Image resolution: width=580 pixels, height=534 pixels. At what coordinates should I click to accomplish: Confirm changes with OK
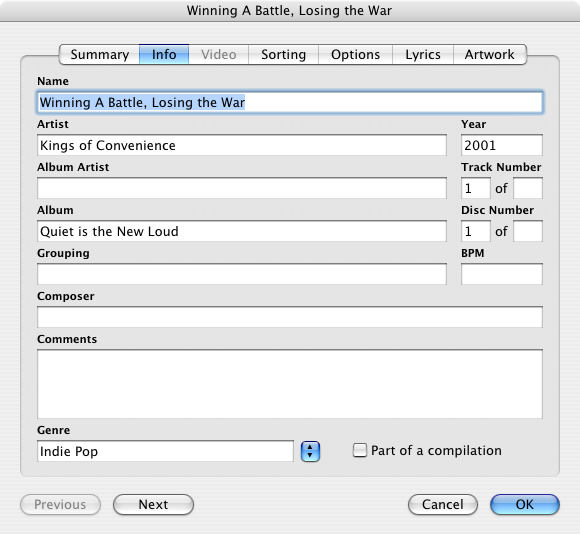tap(525, 504)
